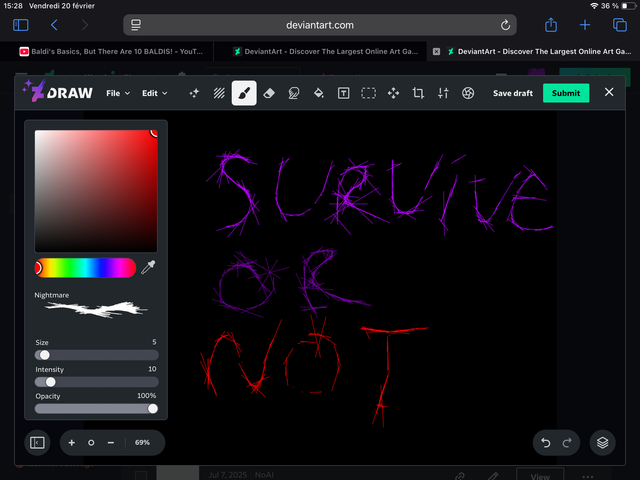Viewport: 640px width, 480px height.
Task: Select the Text tool
Action: [343, 93]
